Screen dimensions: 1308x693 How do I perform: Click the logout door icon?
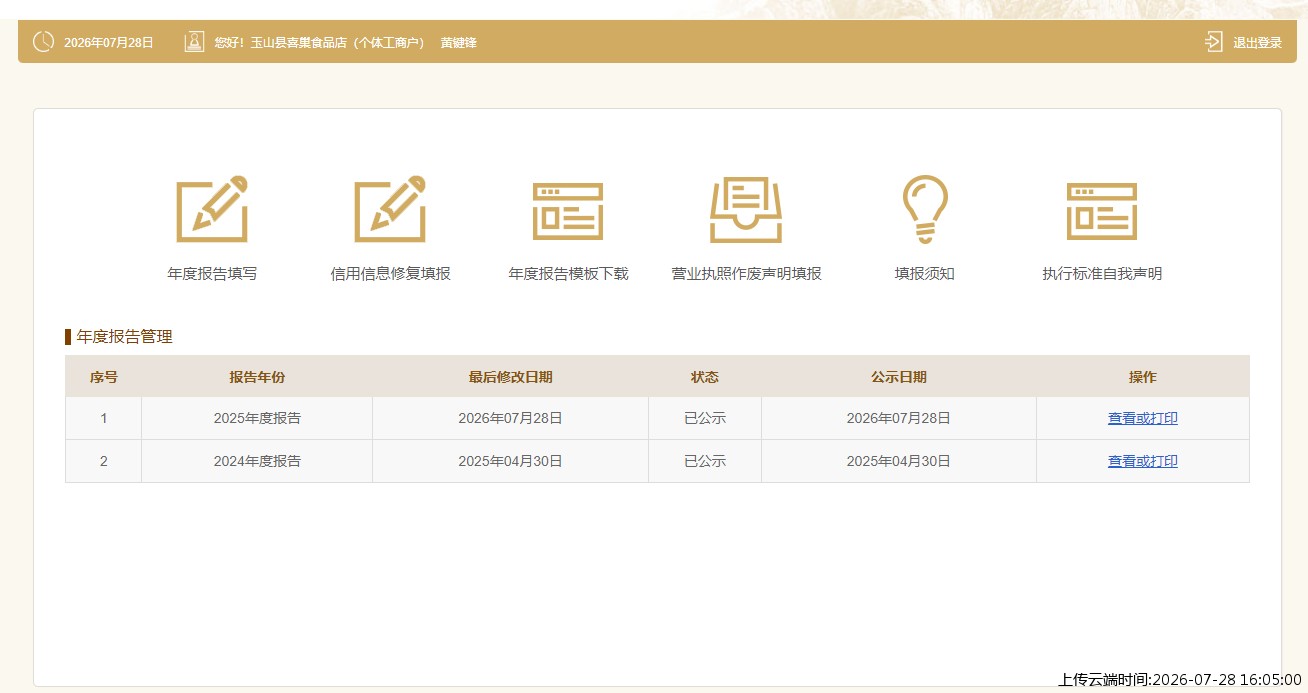click(1214, 42)
